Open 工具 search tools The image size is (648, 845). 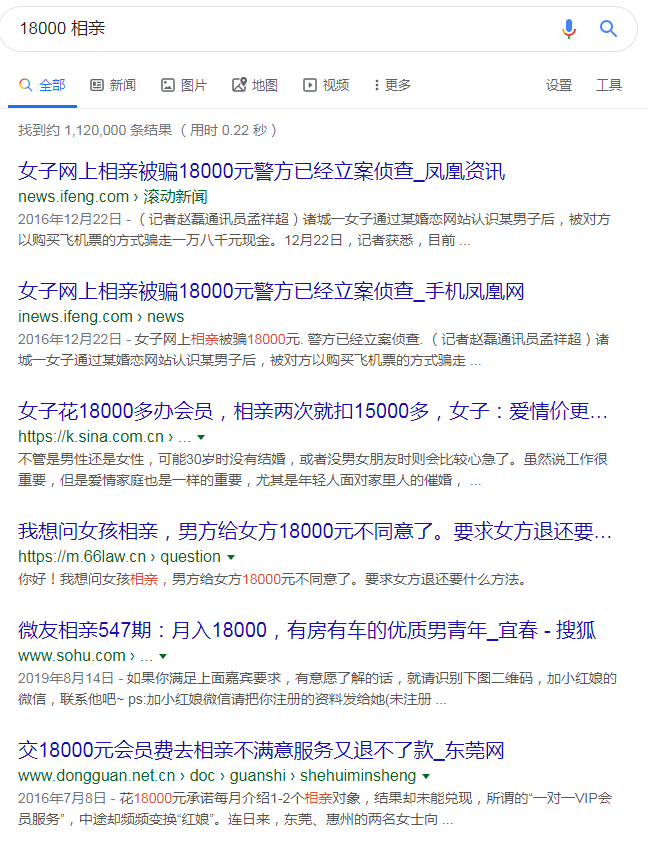tap(609, 85)
